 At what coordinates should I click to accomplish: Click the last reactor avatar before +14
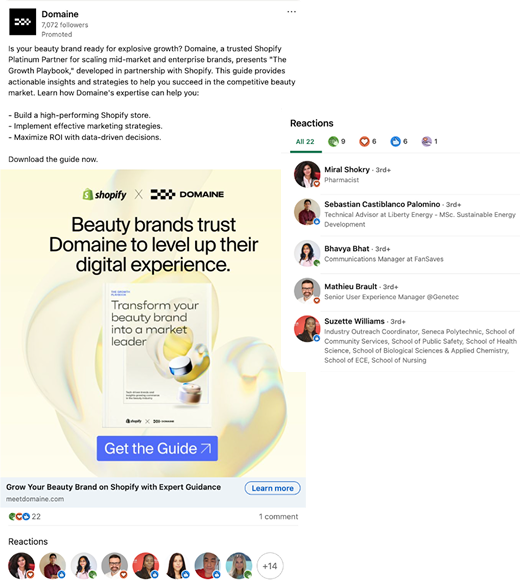pos(239,566)
